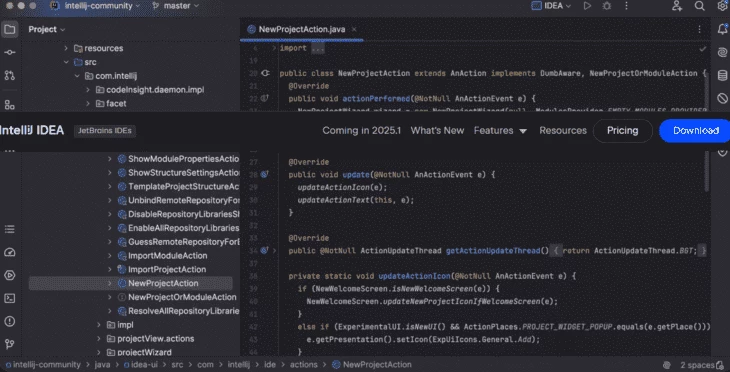Expand the impl package in tree

click(99, 325)
